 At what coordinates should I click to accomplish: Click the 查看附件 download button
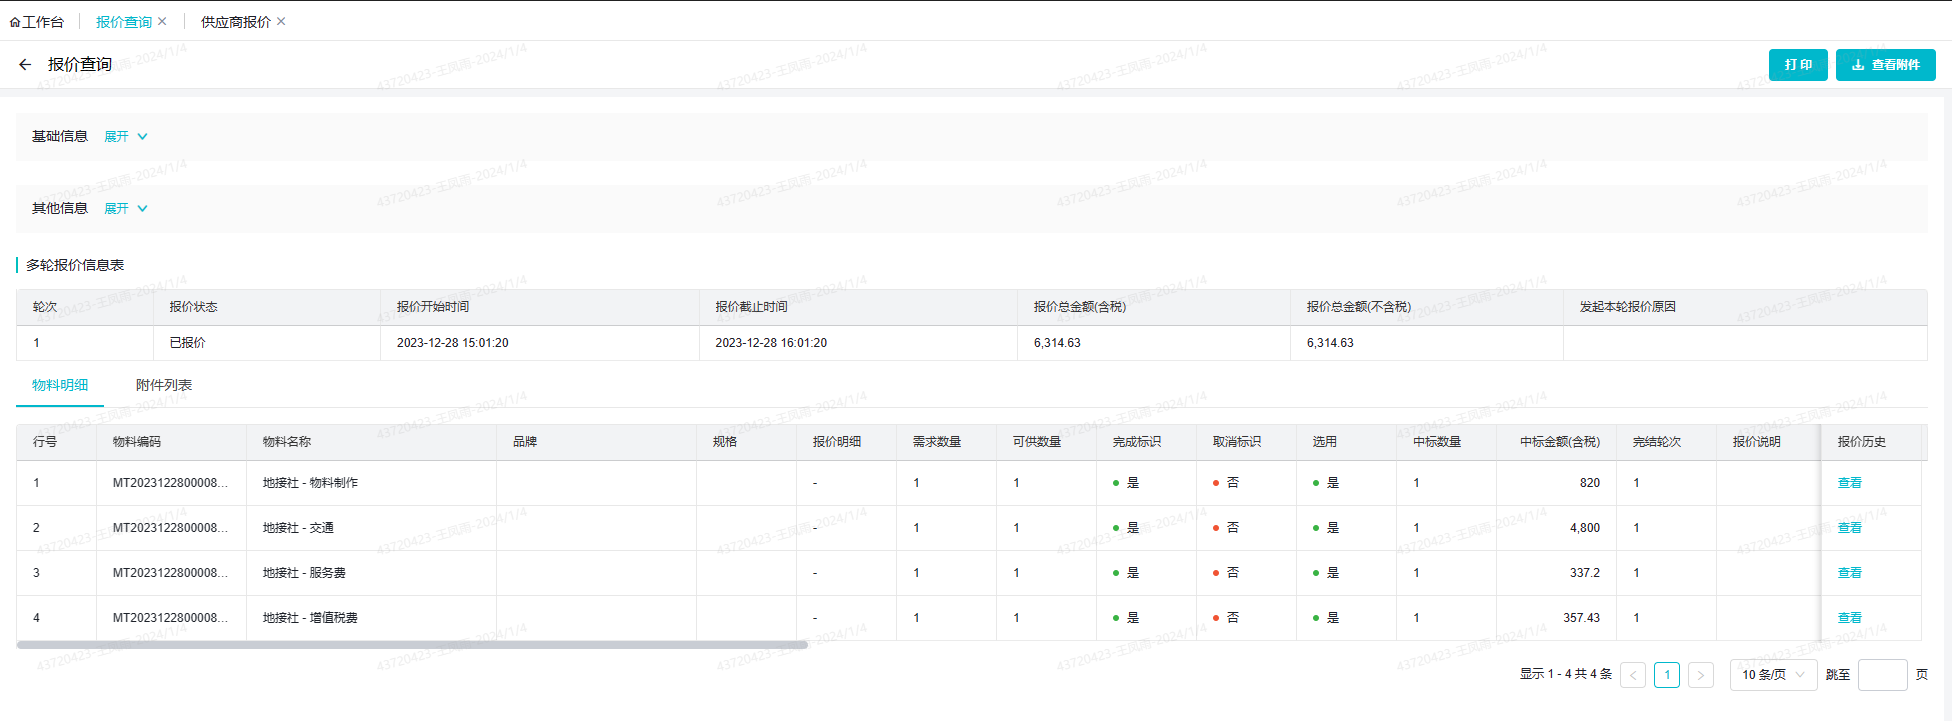[x=1885, y=65]
